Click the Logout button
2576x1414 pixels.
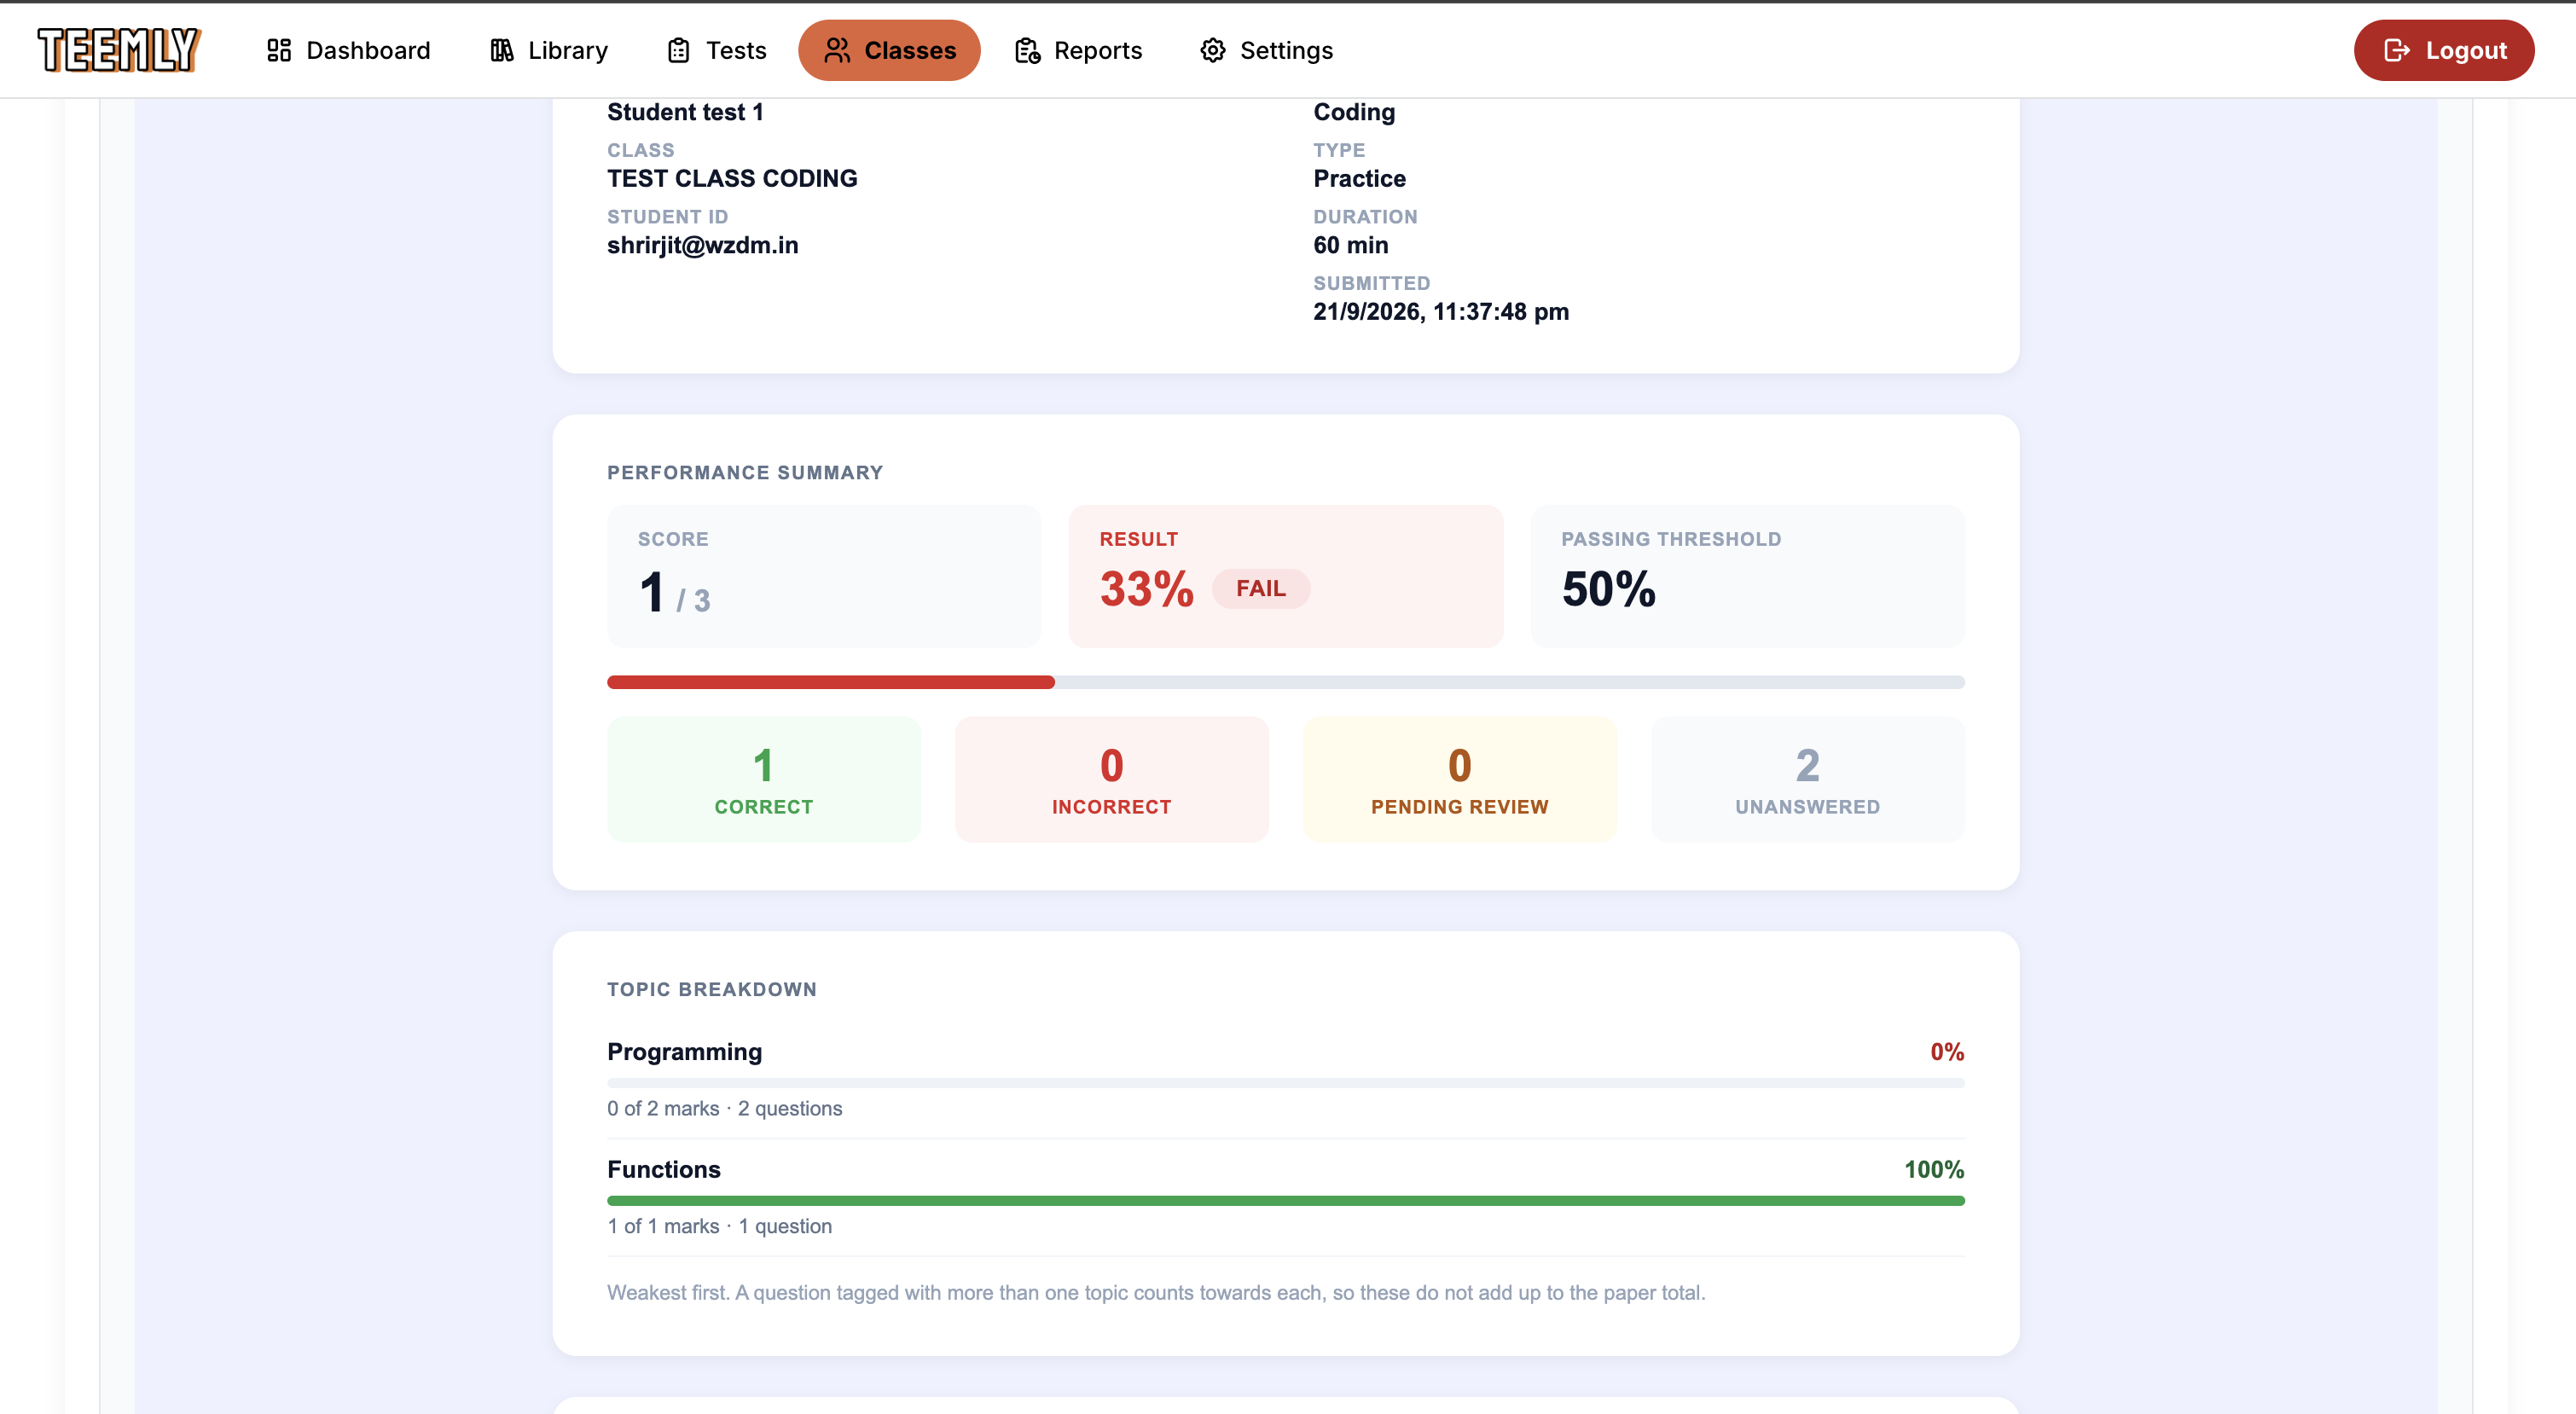click(2444, 50)
